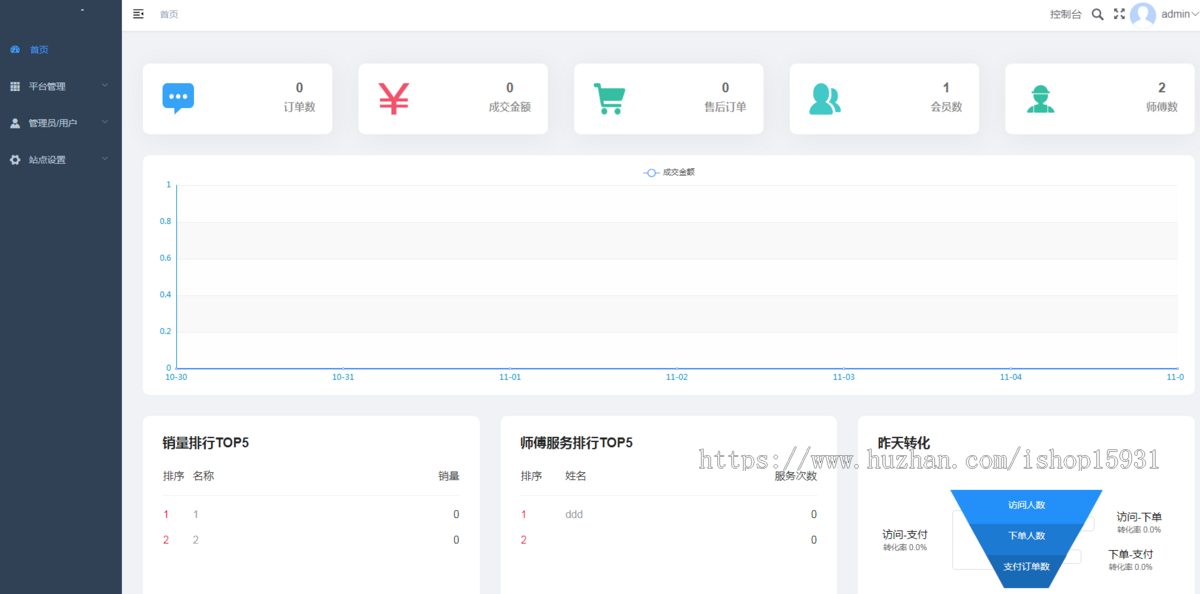Click the 支付订单数 funnel segment
This screenshot has width=1200, height=594.
pyautogui.click(x=1026, y=567)
